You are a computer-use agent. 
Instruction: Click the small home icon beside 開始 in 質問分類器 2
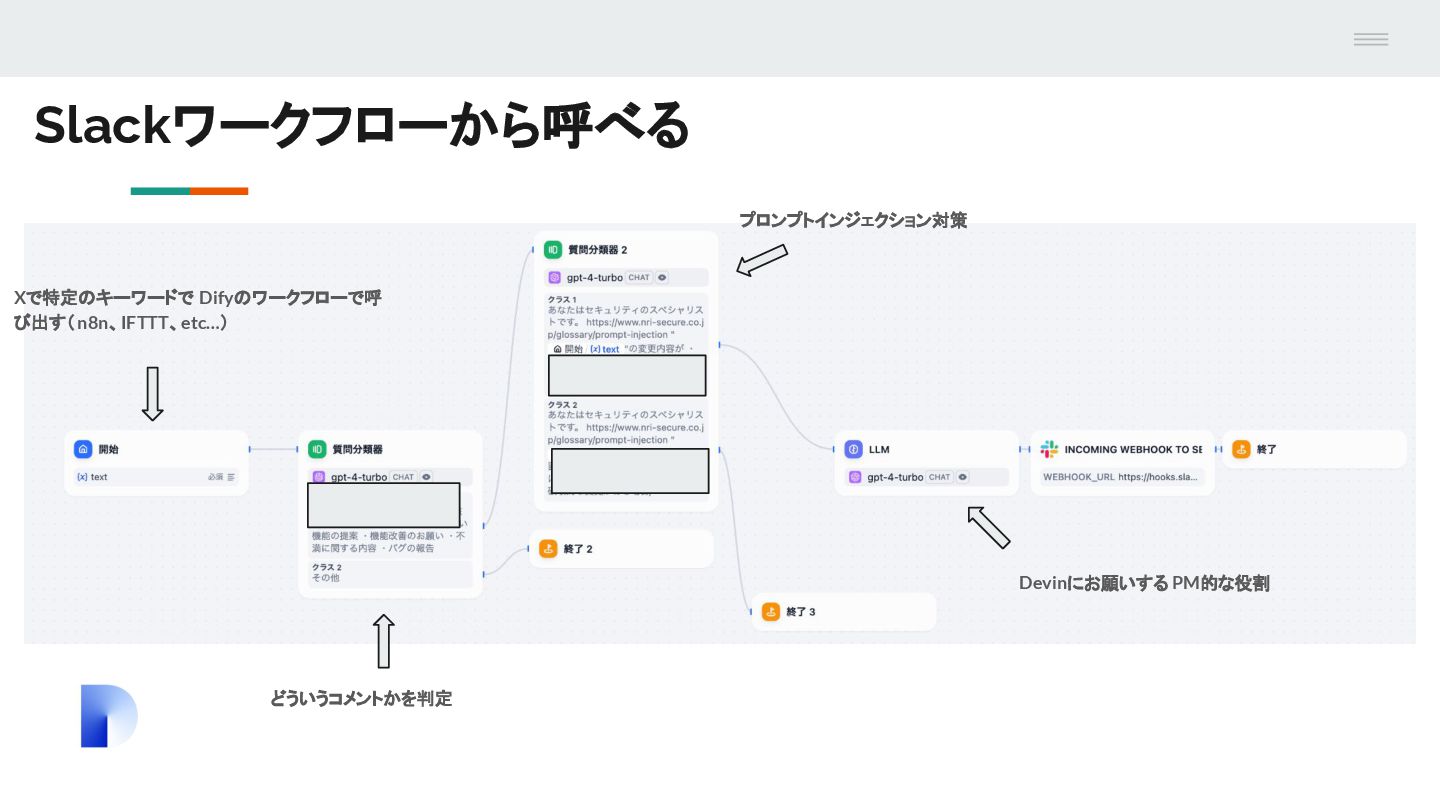pos(558,349)
